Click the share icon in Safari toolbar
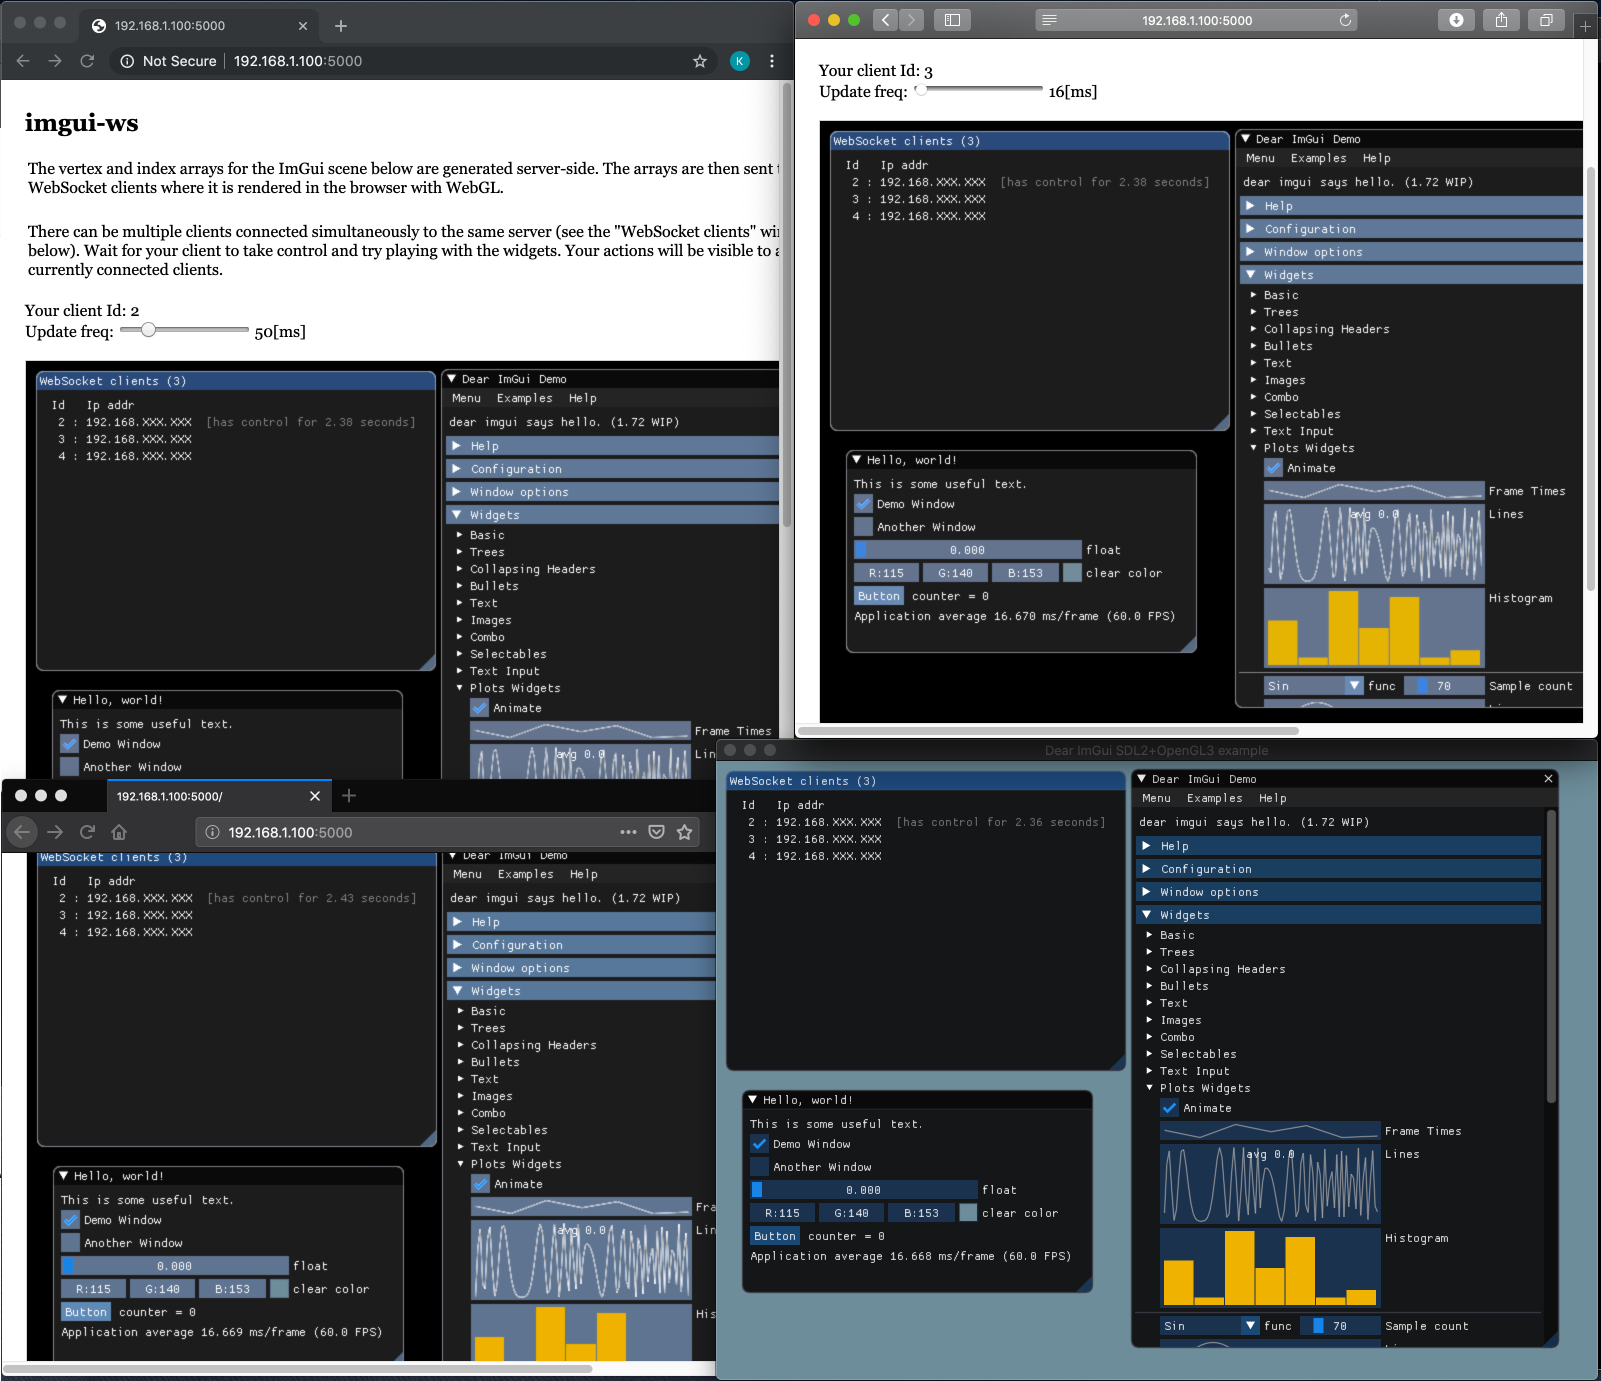The height and width of the screenshot is (1381, 1601). (x=1500, y=20)
